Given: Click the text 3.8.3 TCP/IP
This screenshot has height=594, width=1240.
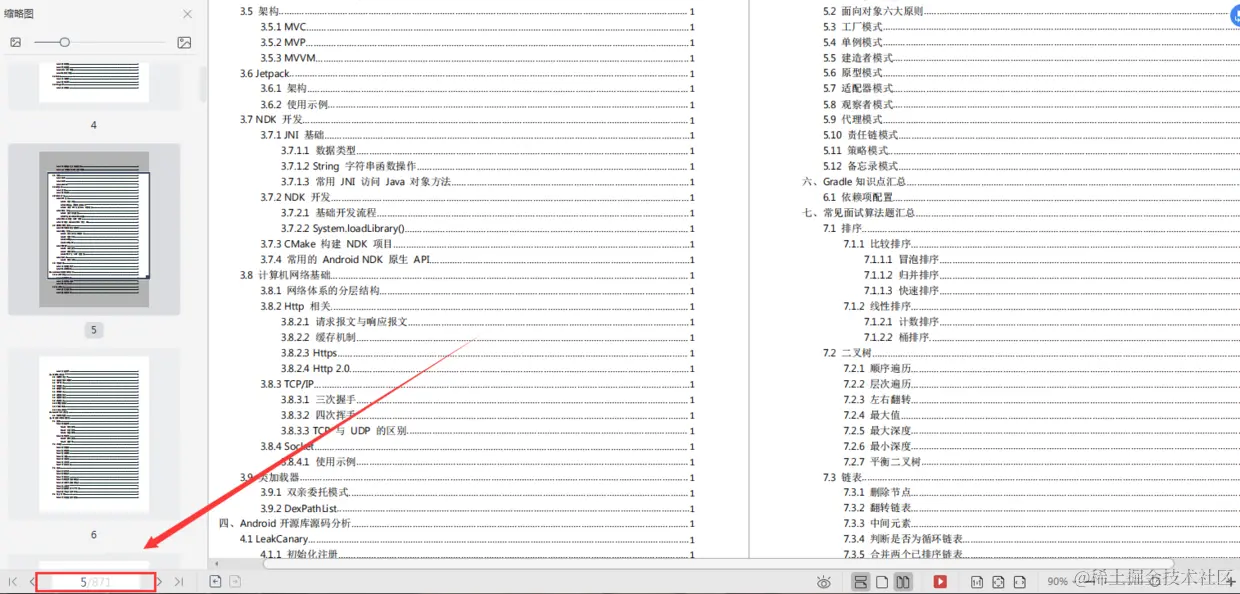Looking at the screenshot, I should pyautogui.click(x=285, y=384).
